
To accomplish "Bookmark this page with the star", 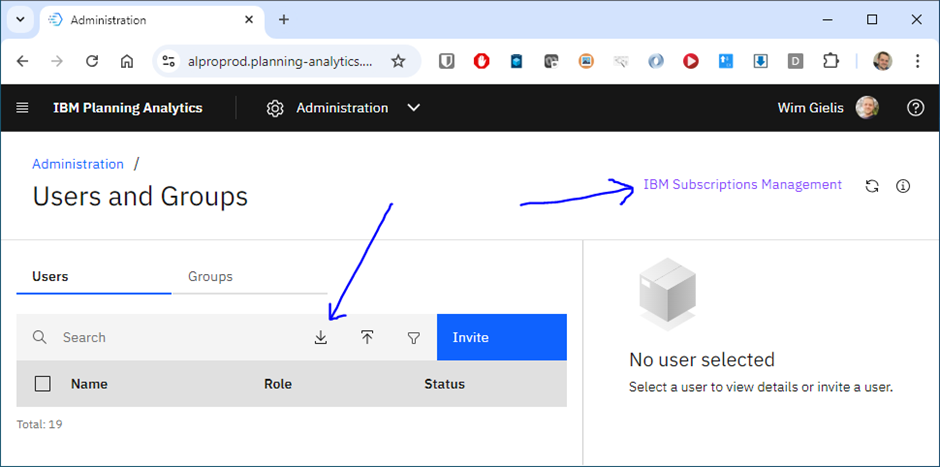I will [x=398, y=61].
